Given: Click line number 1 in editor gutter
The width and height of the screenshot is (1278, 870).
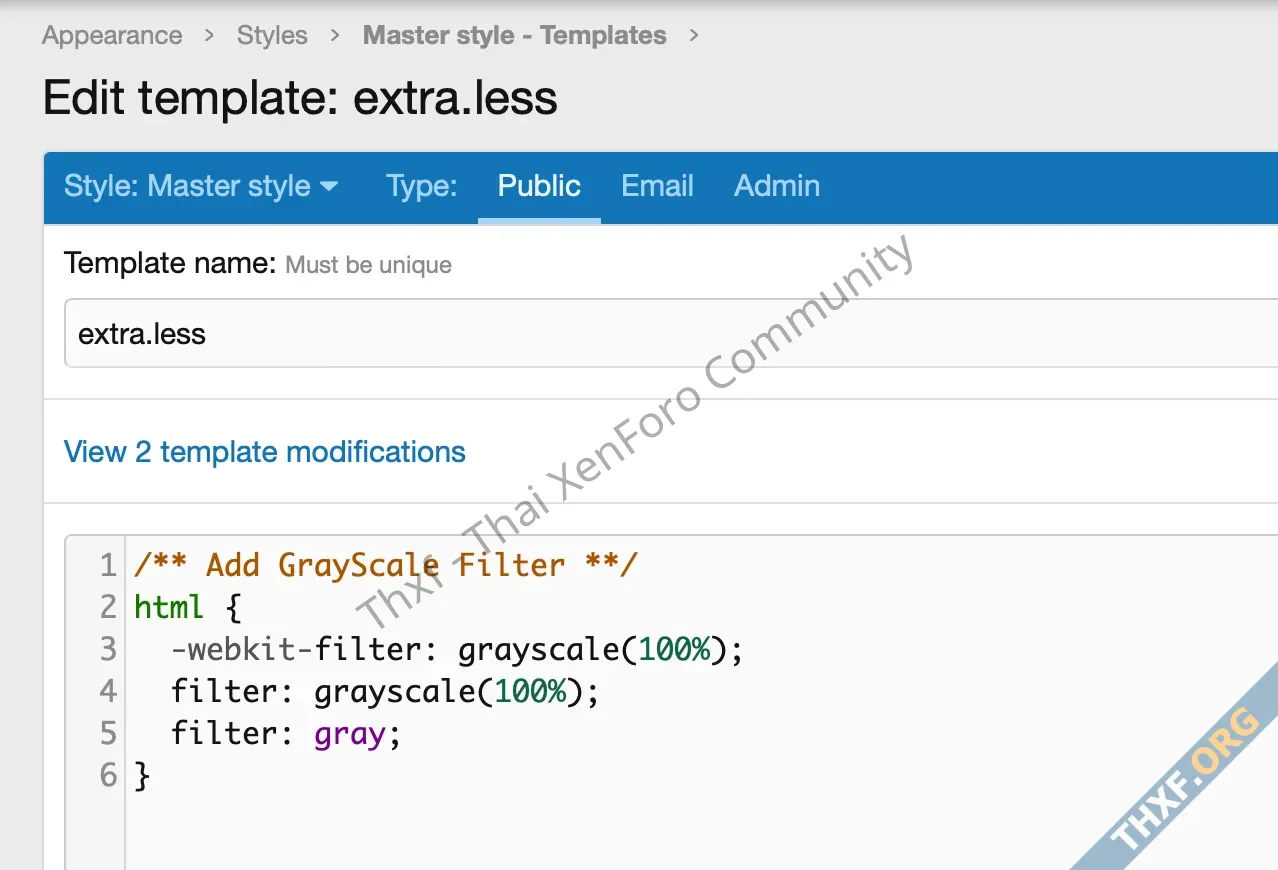Looking at the screenshot, I should [108, 565].
